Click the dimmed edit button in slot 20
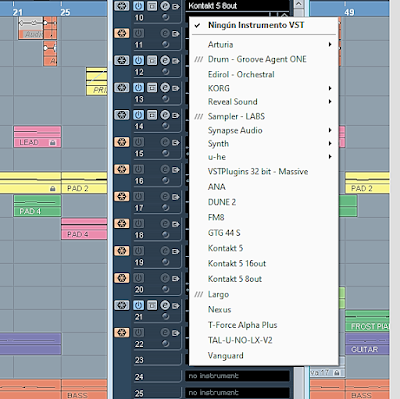This screenshot has height=399, width=400. pos(165,278)
